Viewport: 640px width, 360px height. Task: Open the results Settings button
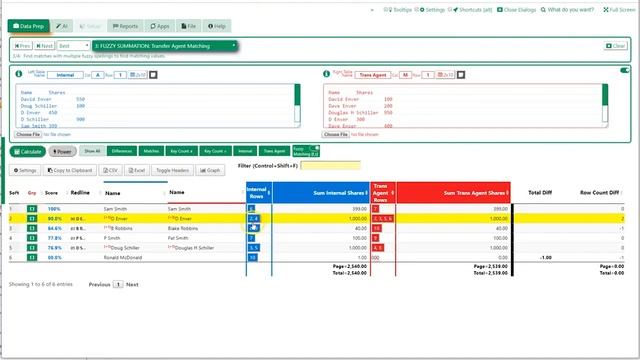tap(25, 170)
